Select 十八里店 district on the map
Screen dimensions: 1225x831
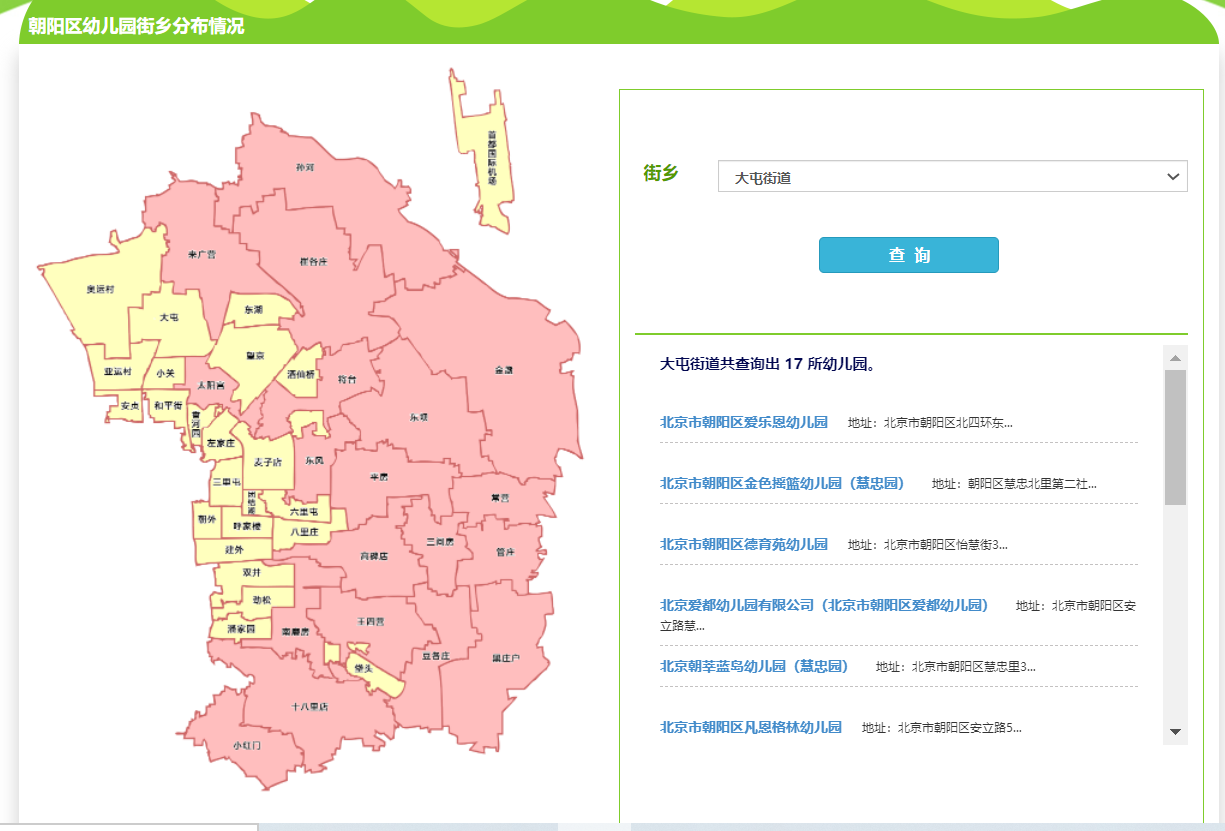tap(310, 706)
